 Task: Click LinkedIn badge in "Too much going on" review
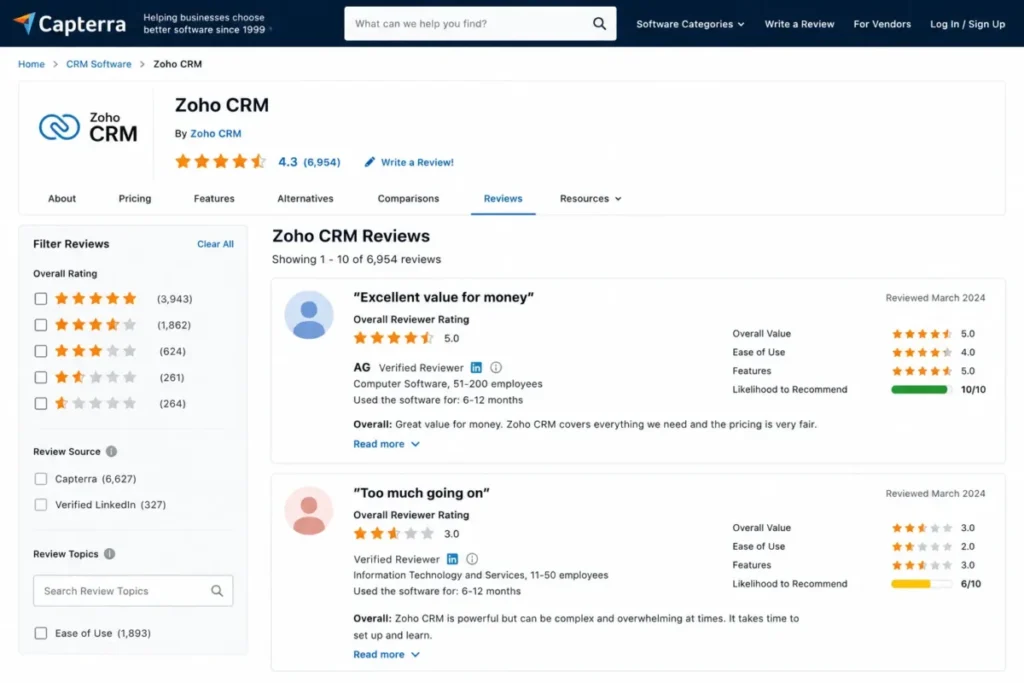[x=452, y=559]
